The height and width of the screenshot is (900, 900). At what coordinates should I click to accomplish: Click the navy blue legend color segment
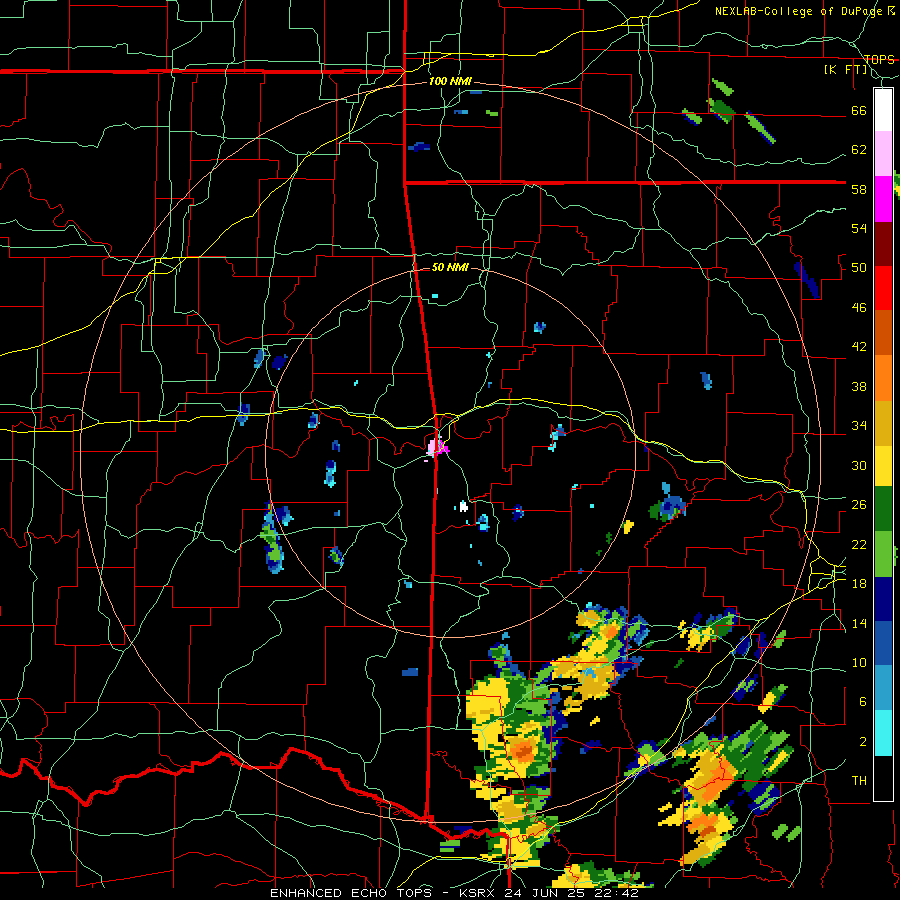[x=883, y=599]
